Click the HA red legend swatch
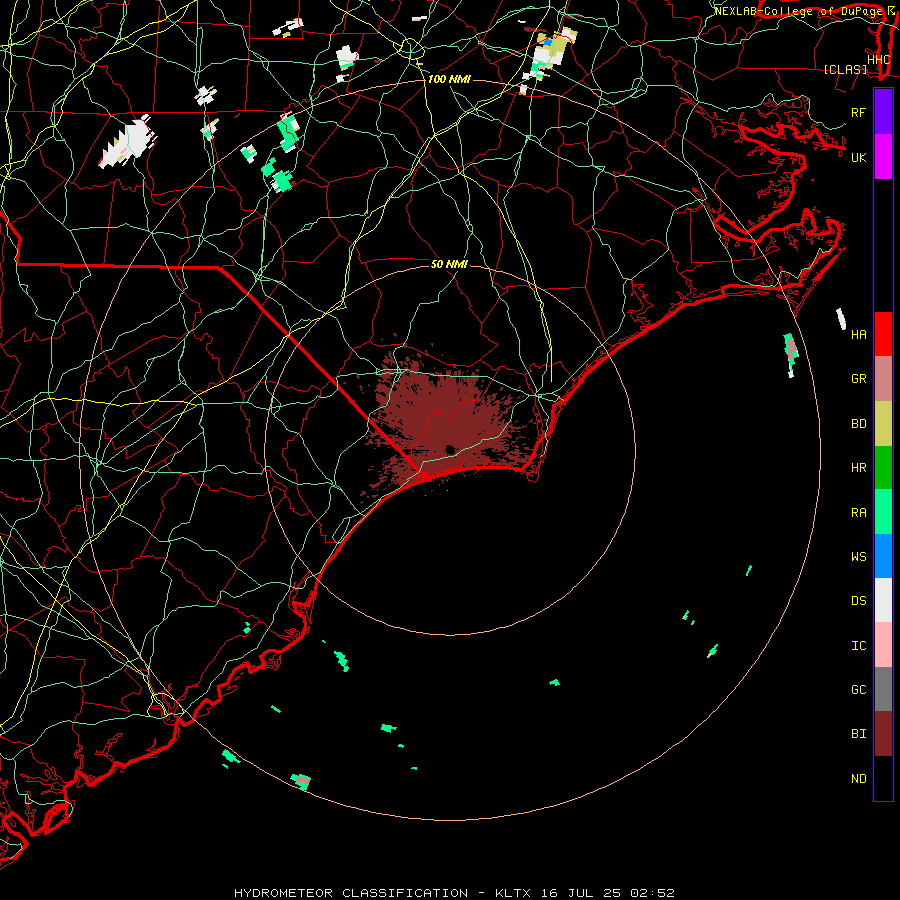900x900 pixels. tap(883, 334)
